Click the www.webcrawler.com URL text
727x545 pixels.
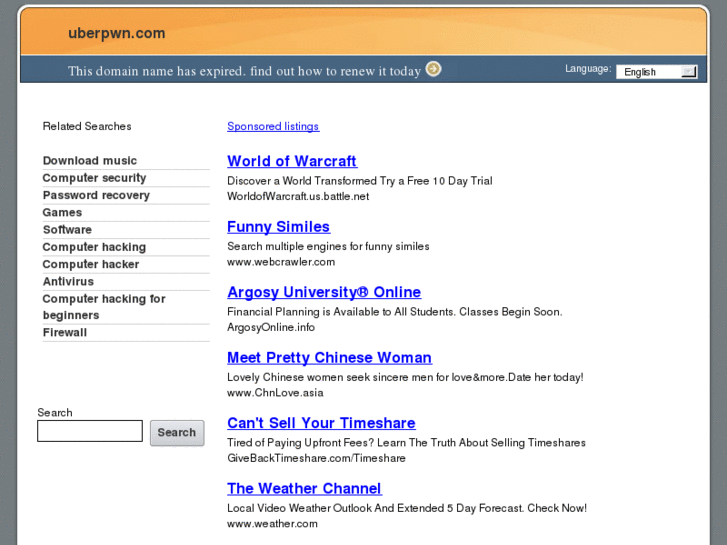click(x=281, y=262)
